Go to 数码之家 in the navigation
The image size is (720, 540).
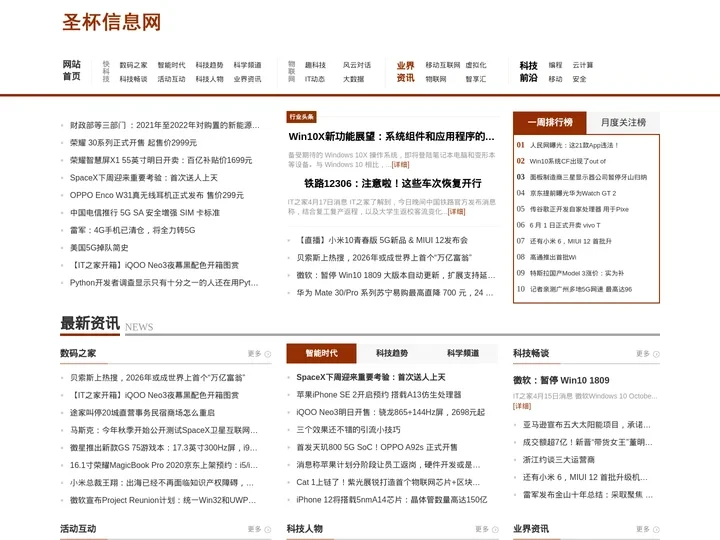(133, 65)
